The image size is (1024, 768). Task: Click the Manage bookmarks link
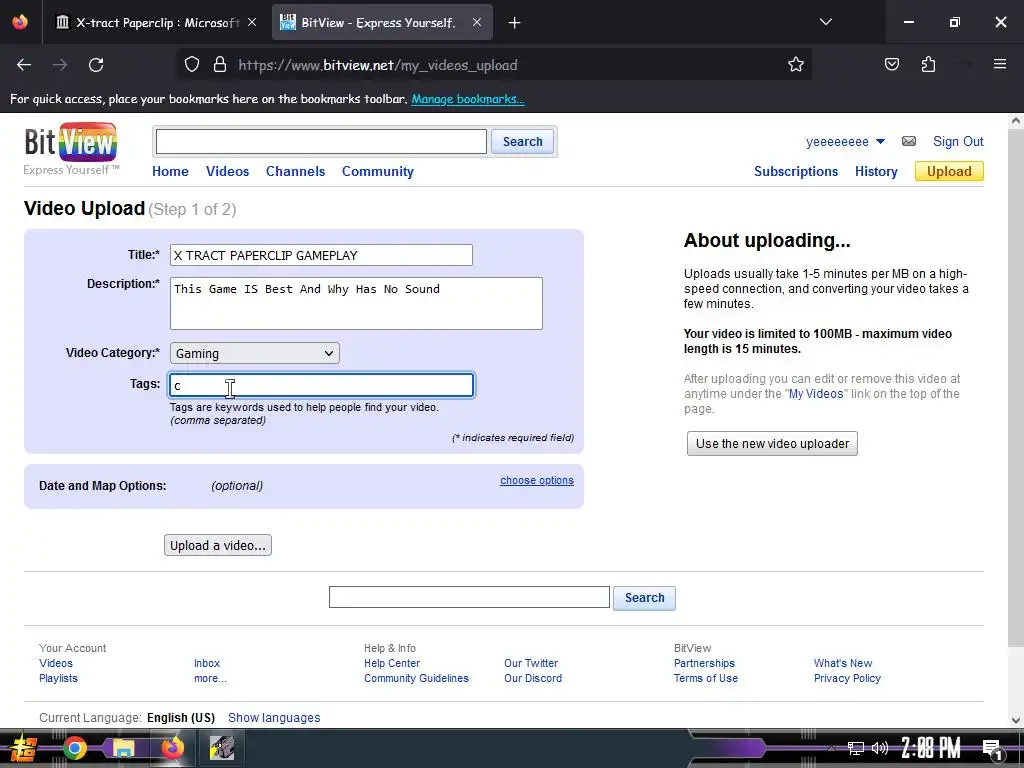pos(468,99)
